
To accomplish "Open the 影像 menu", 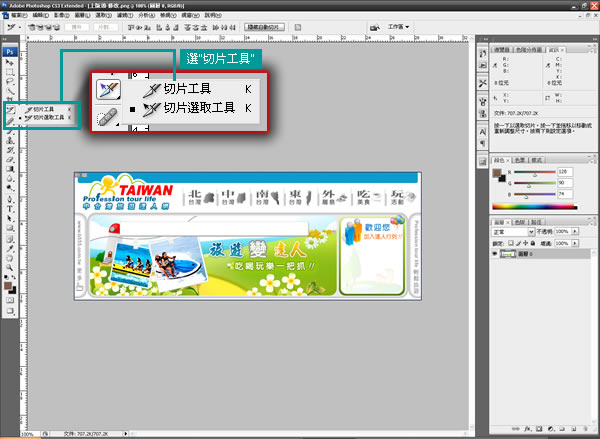I will [61, 15].
